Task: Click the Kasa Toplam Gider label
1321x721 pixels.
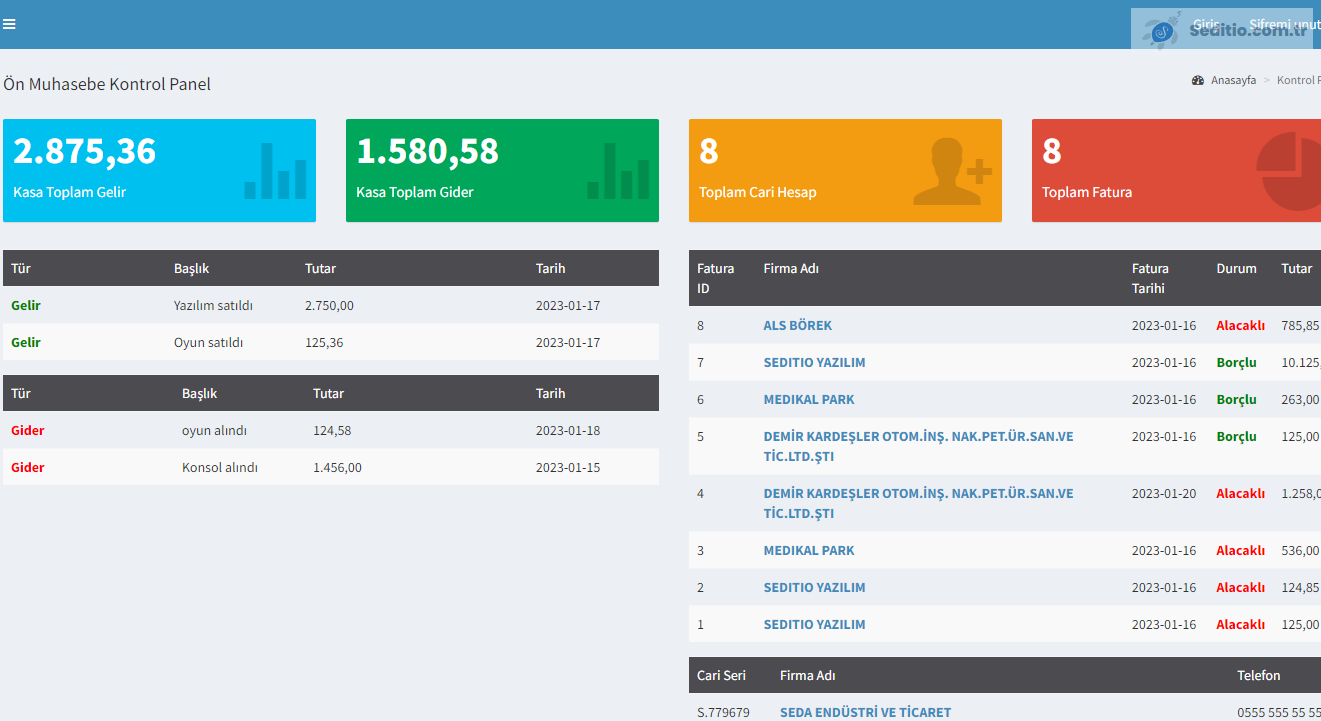Action: coord(415,192)
